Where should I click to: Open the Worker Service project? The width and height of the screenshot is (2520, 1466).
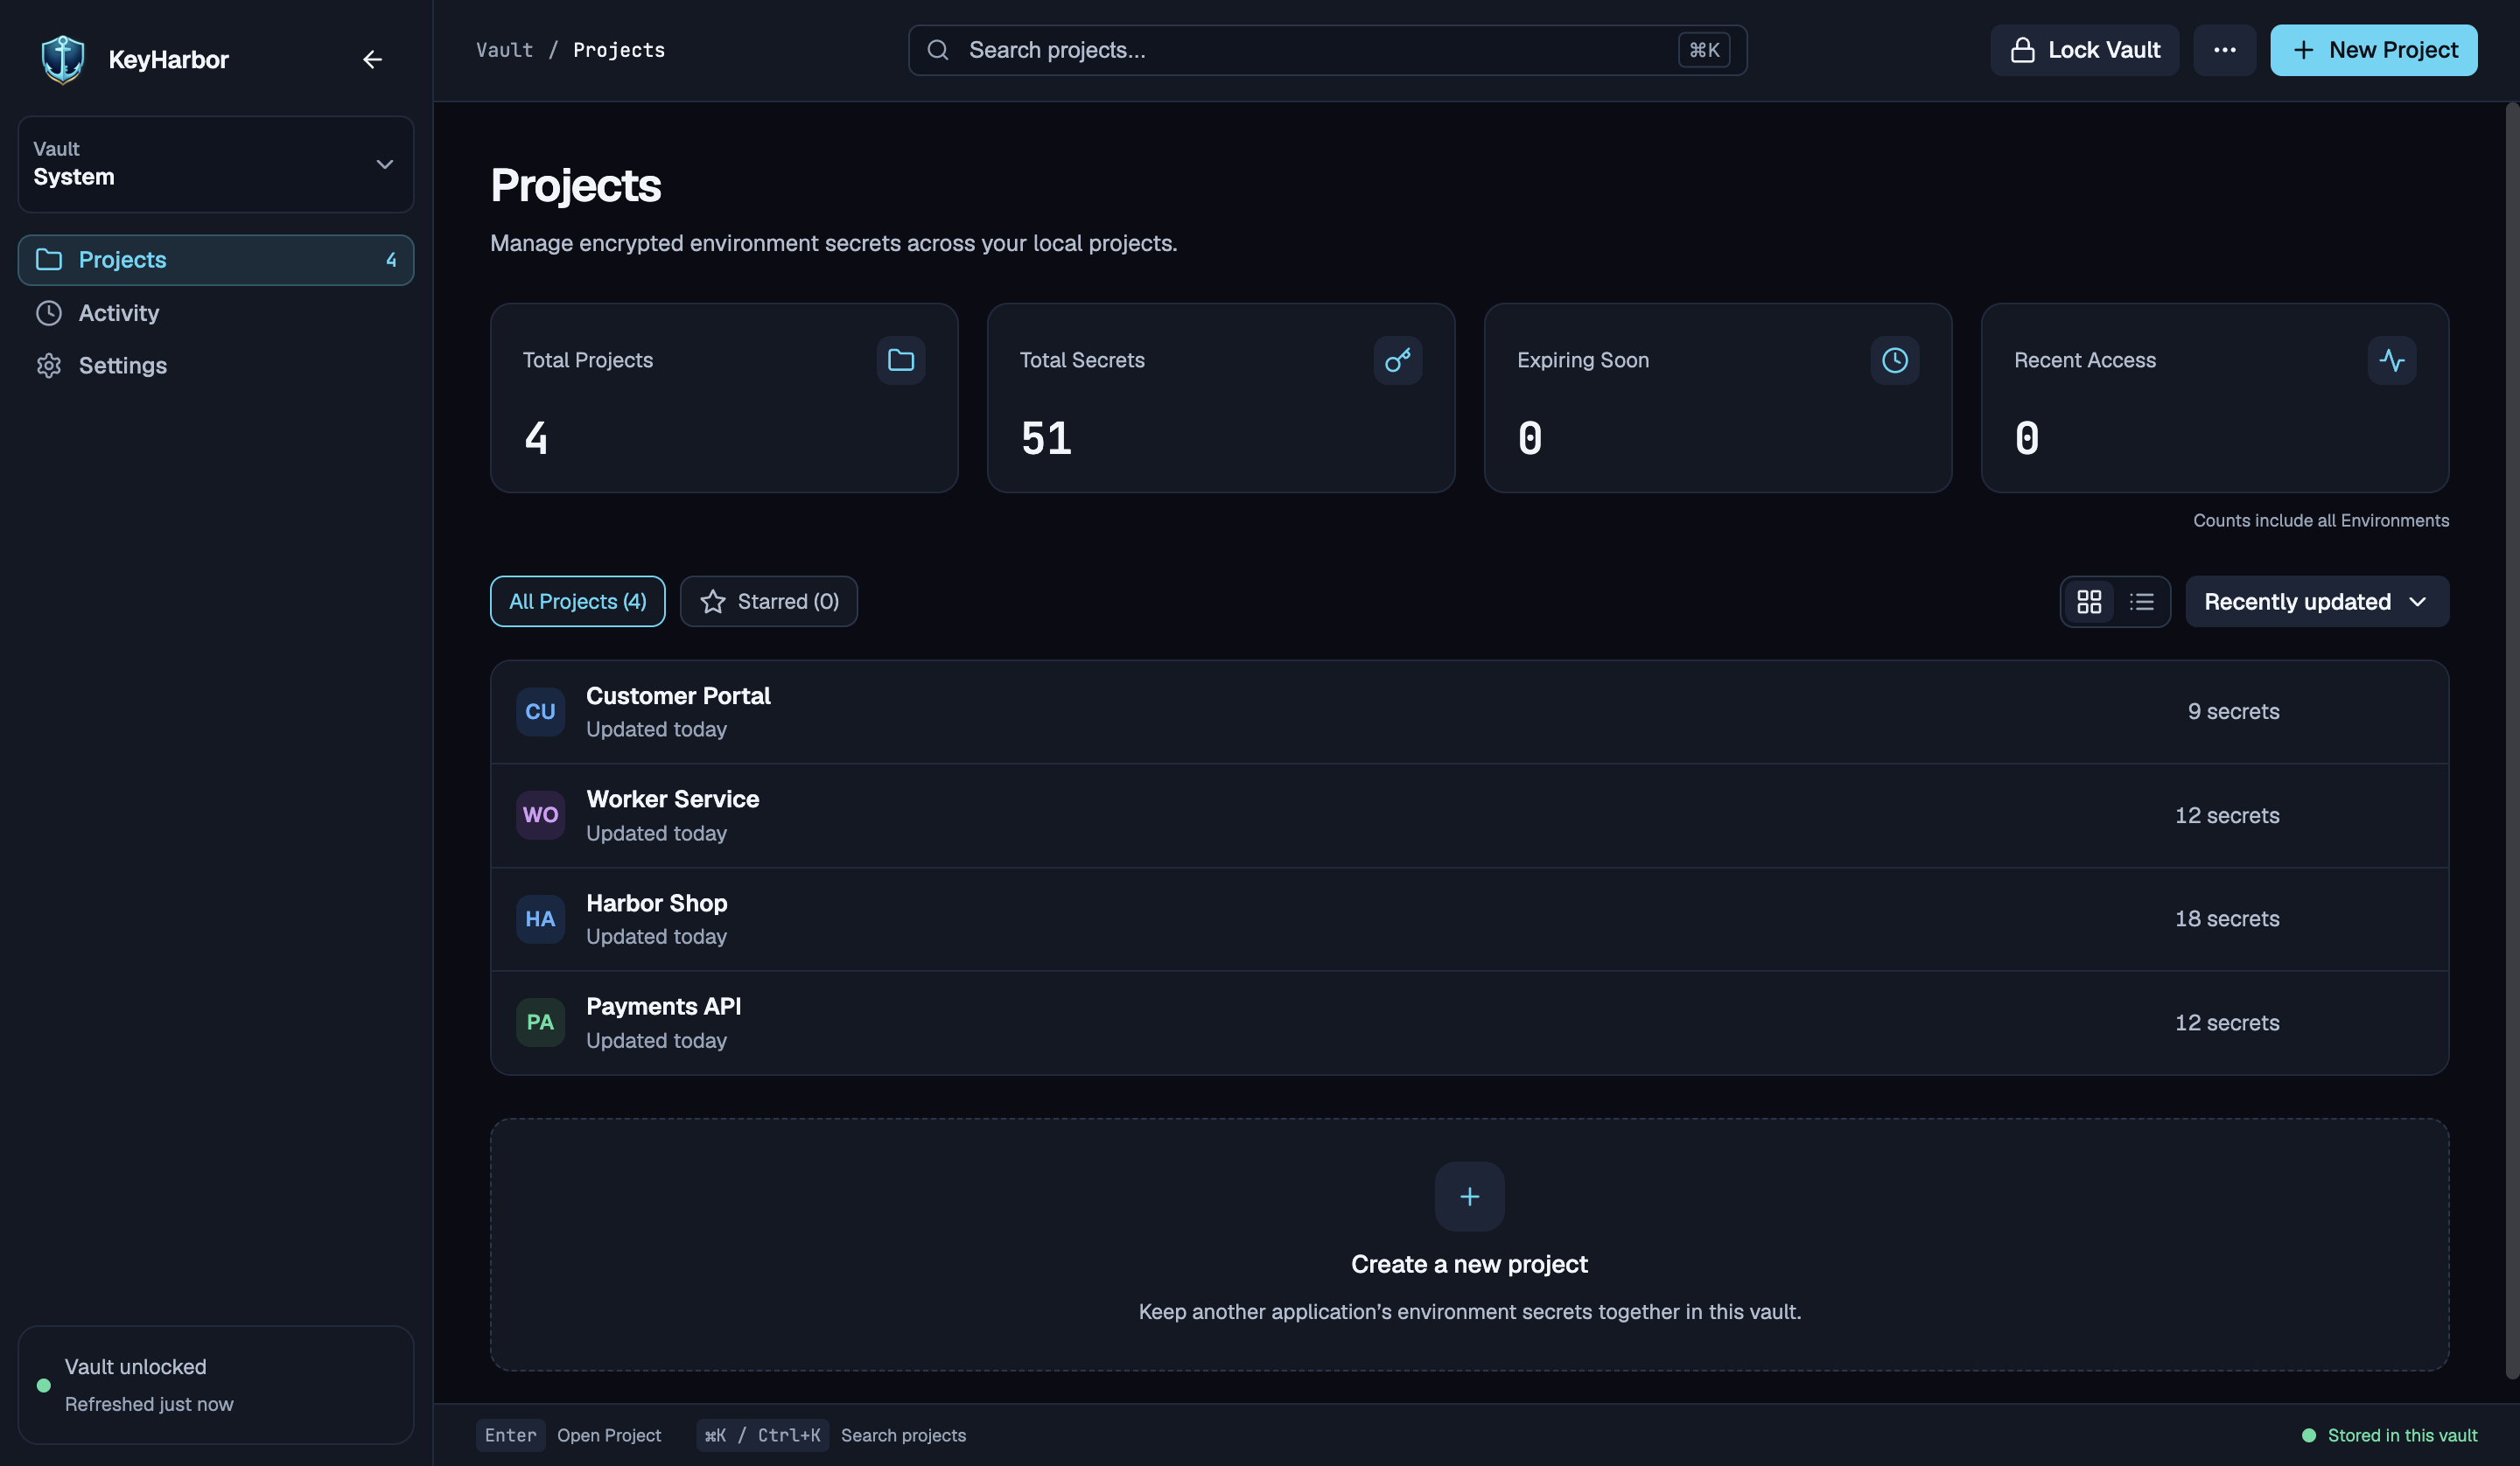click(1469, 815)
